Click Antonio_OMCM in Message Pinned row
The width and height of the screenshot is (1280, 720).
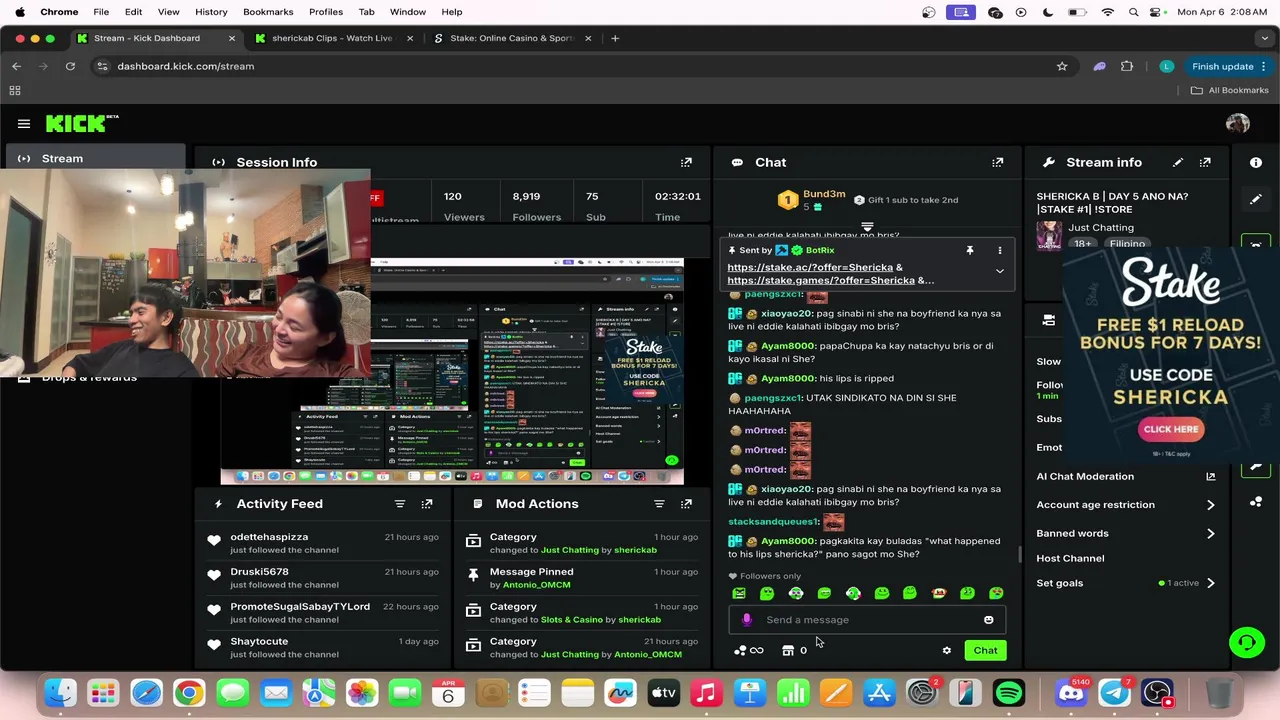pos(537,585)
